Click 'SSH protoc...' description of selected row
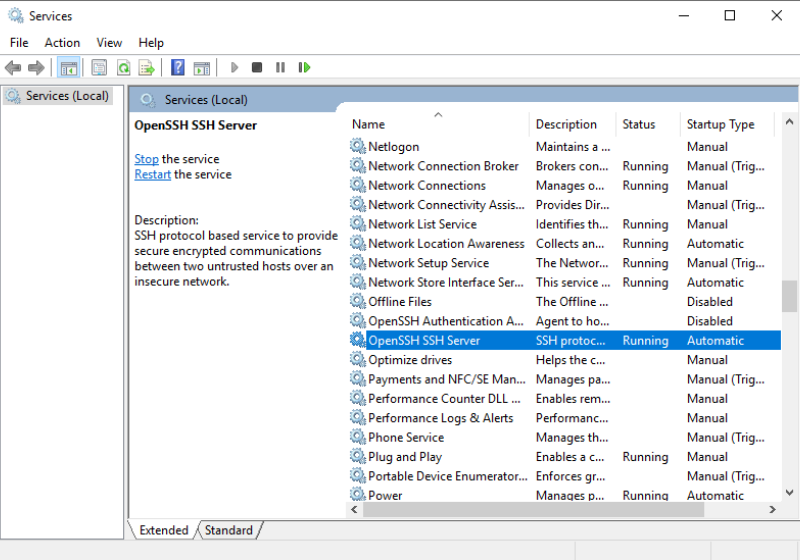The width and height of the screenshot is (800, 560). 570,340
